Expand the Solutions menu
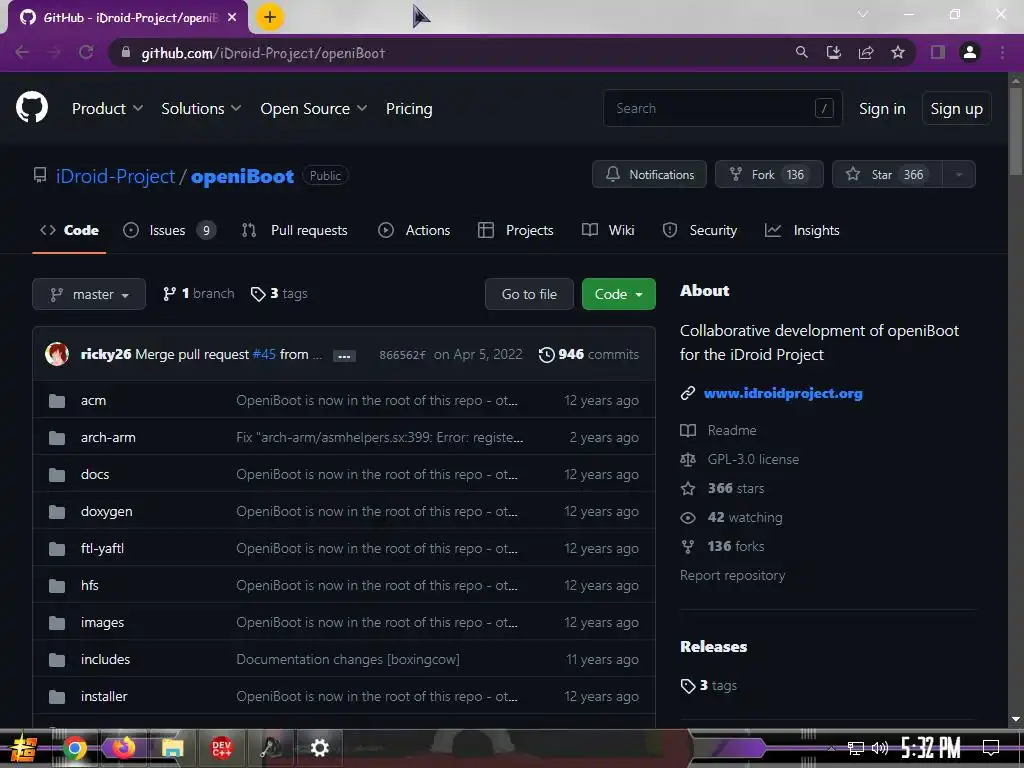The width and height of the screenshot is (1024, 768). [x=201, y=108]
